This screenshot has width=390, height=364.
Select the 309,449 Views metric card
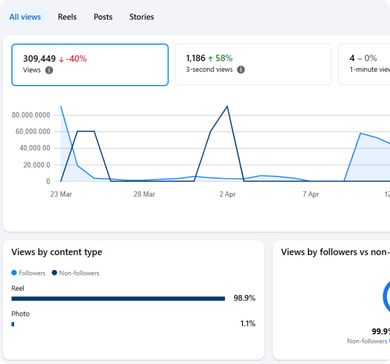point(90,65)
